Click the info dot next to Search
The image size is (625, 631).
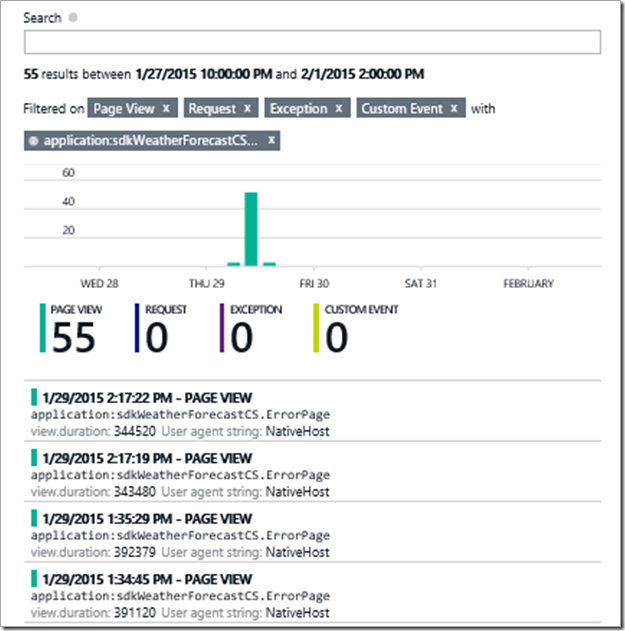(x=74, y=18)
